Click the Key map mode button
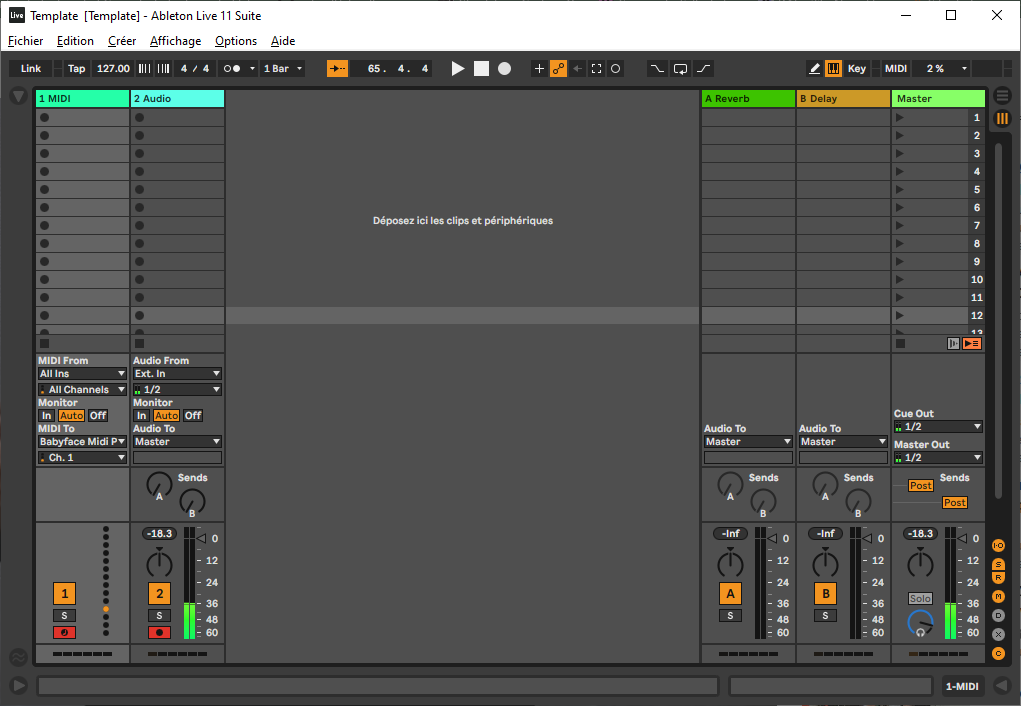1021x706 pixels. click(x=856, y=69)
